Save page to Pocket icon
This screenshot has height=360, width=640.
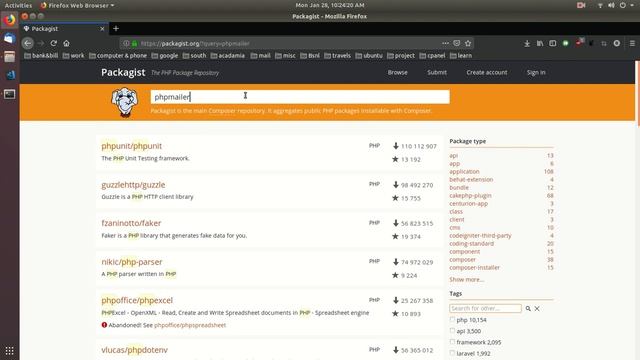[x=457, y=43]
